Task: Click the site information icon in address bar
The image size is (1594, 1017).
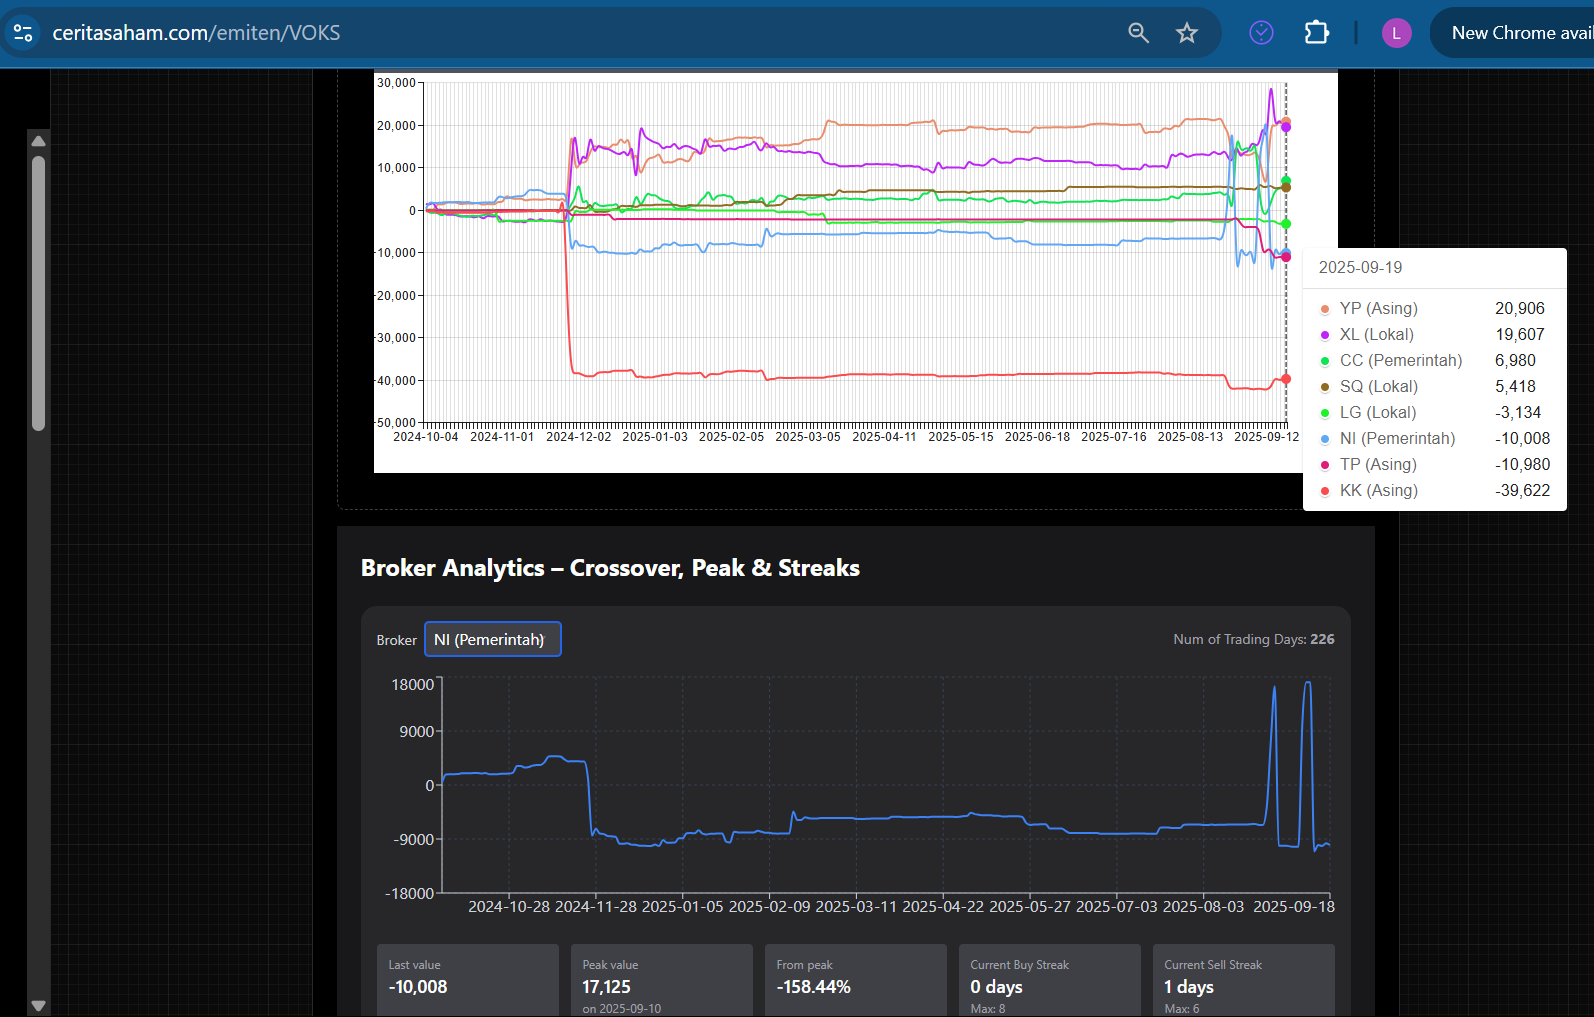Action: [x=23, y=33]
